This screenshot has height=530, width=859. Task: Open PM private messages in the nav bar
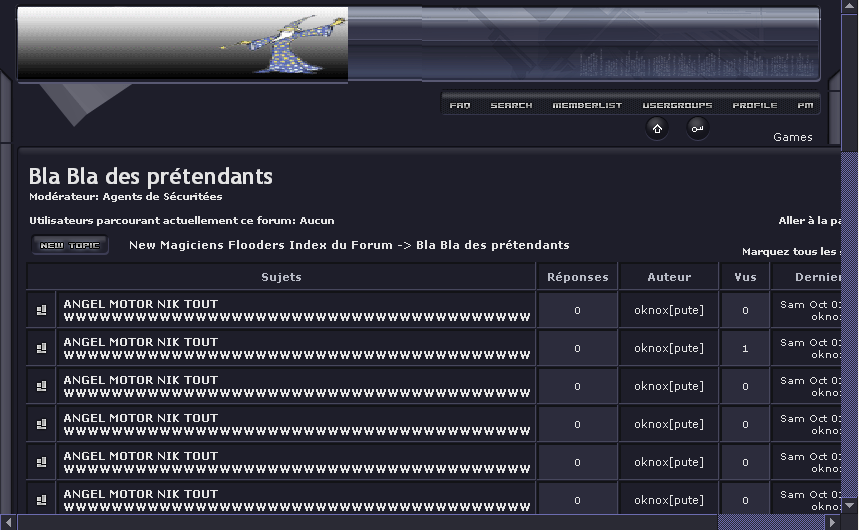pos(805,105)
